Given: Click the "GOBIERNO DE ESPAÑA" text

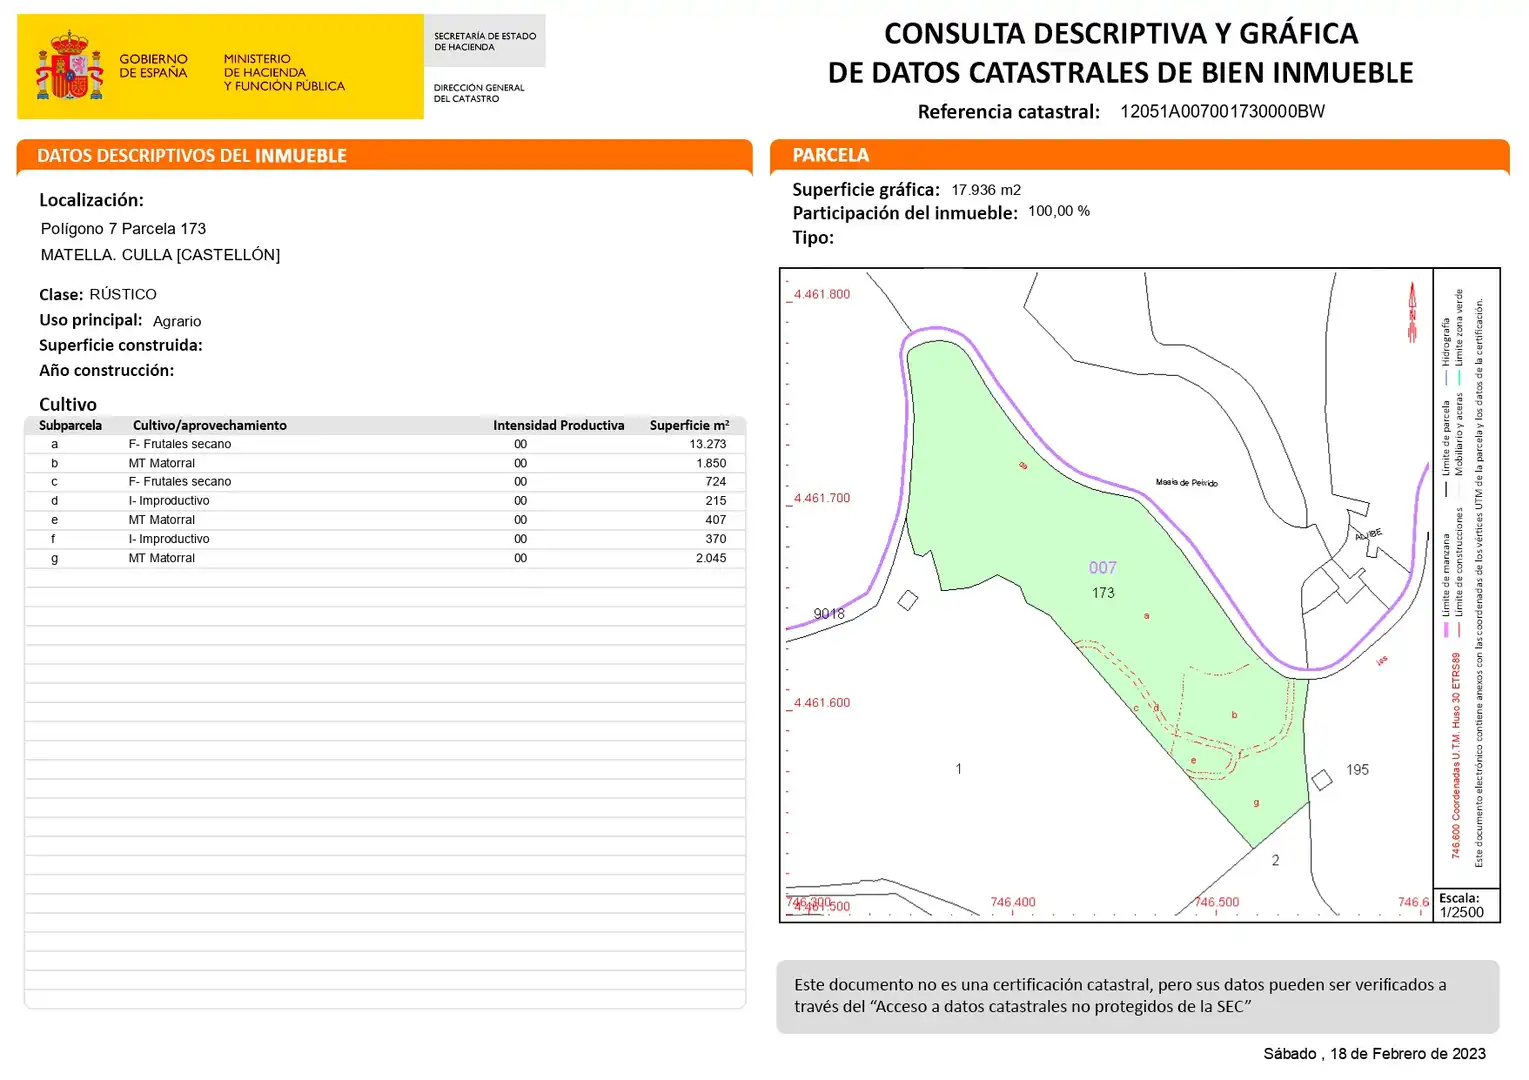Looking at the screenshot, I should coord(153,66).
